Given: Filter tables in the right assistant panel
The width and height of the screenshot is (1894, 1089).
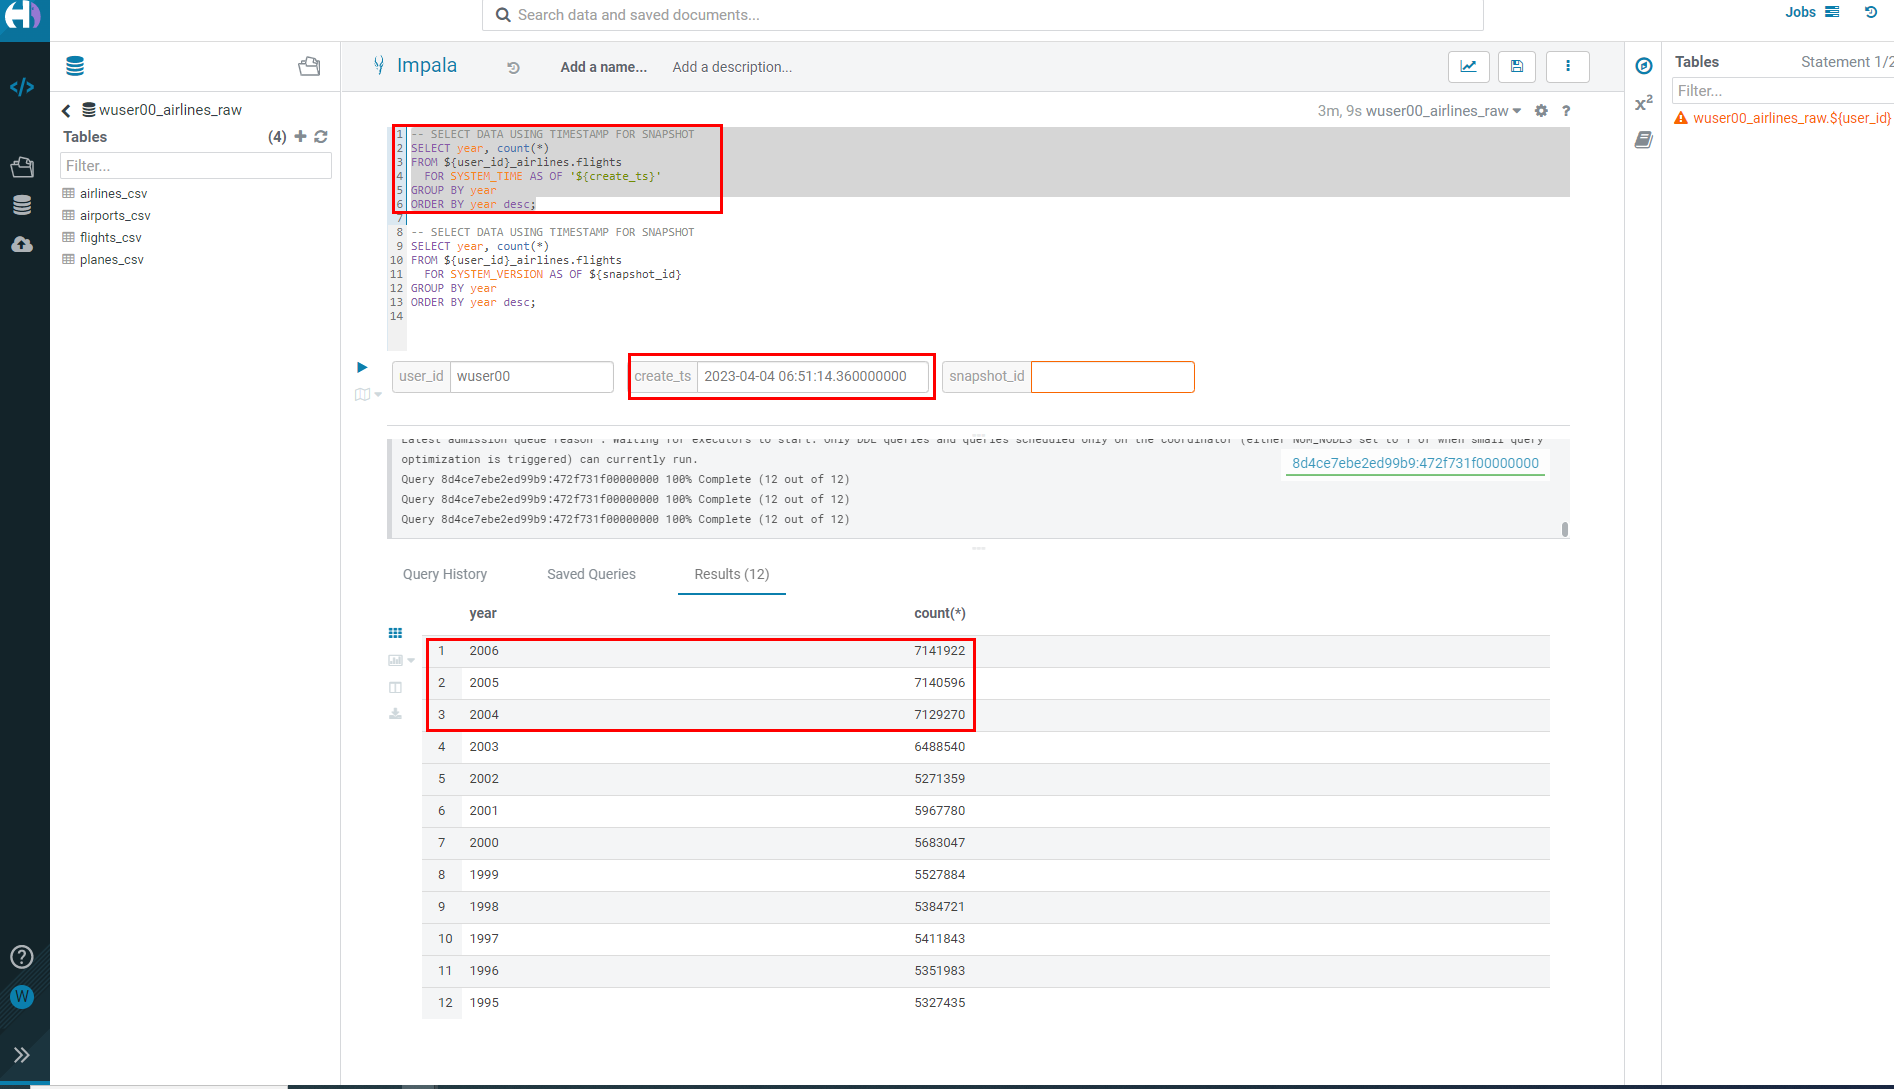Looking at the screenshot, I should pyautogui.click(x=1783, y=91).
